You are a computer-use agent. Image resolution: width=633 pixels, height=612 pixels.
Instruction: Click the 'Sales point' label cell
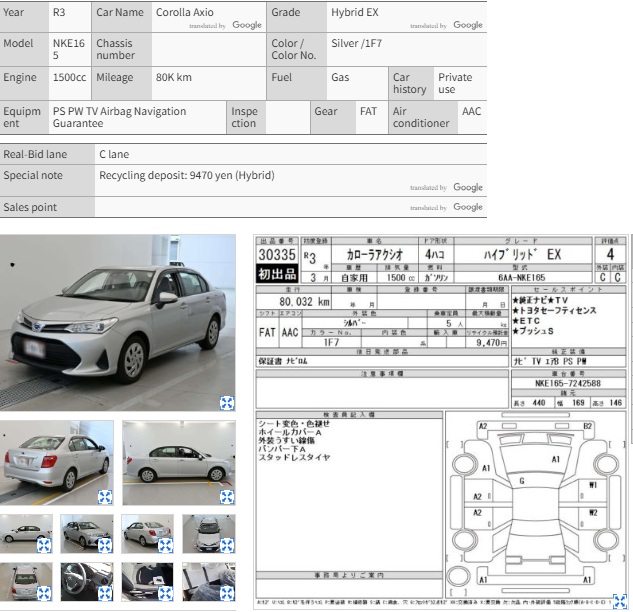47,207
